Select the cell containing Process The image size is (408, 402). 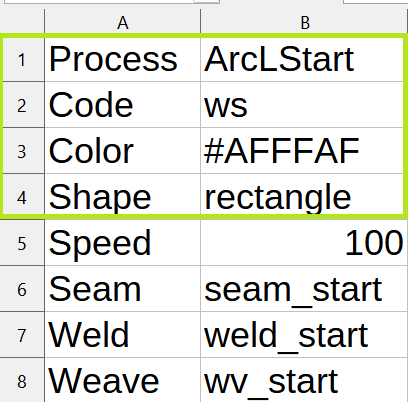pyautogui.click(x=122, y=59)
